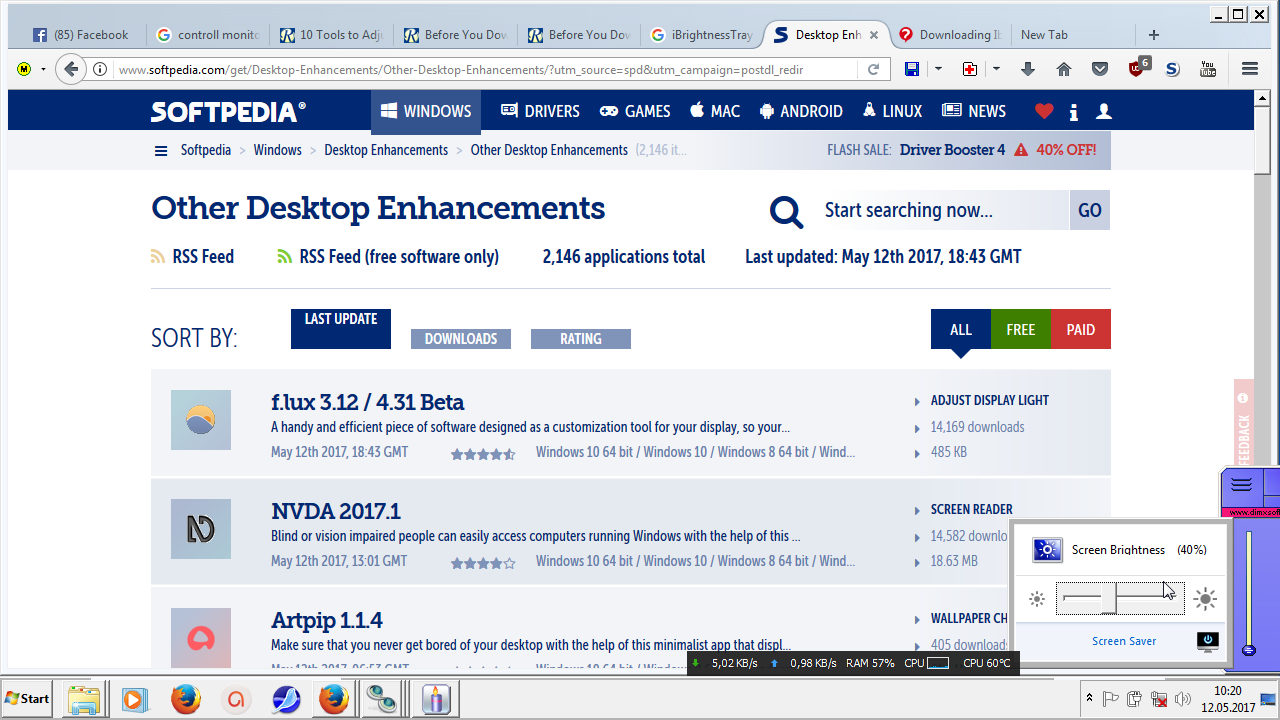Click the GO search button
Viewport: 1280px width, 720px height.
(1090, 210)
